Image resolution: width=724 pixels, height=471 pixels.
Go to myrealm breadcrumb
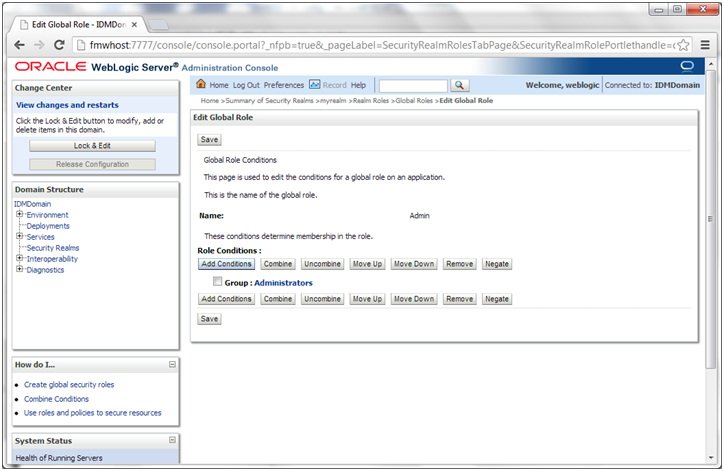pos(333,101)
